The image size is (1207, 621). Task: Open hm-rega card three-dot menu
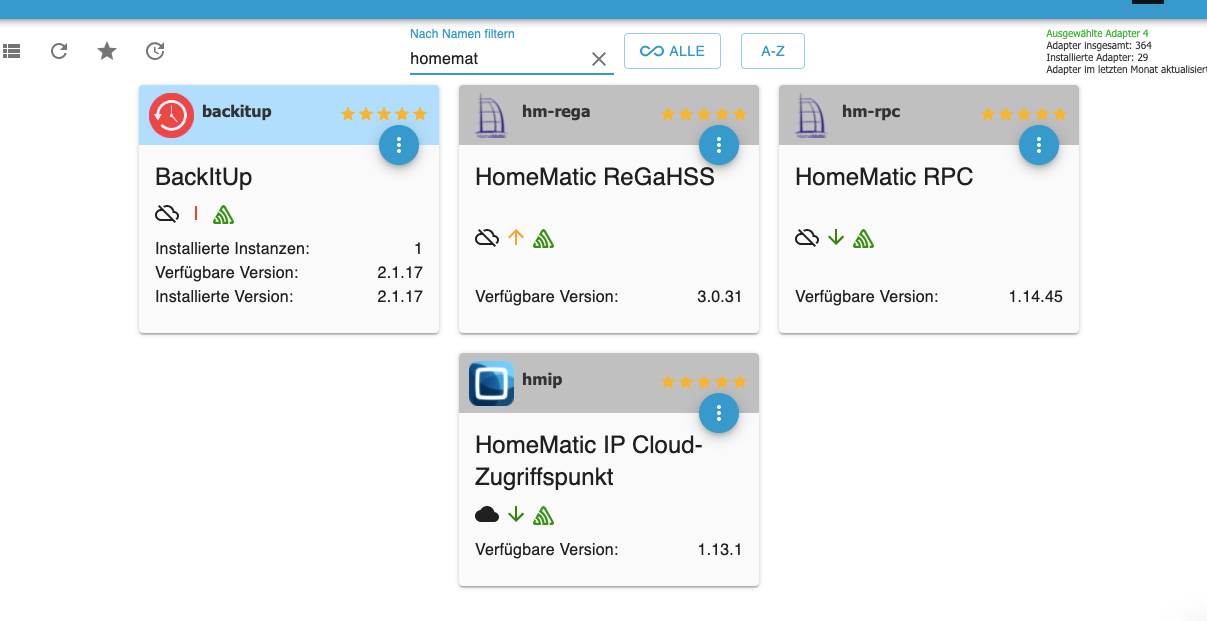[719, 145]
